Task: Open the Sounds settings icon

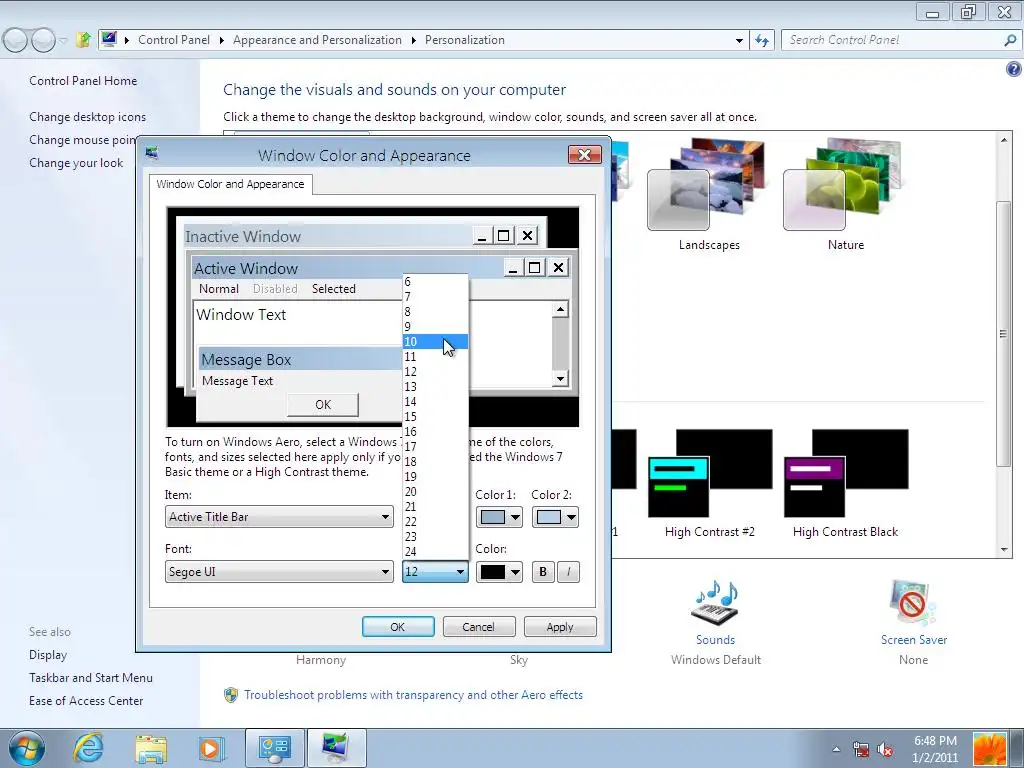Action: point(715,602)
